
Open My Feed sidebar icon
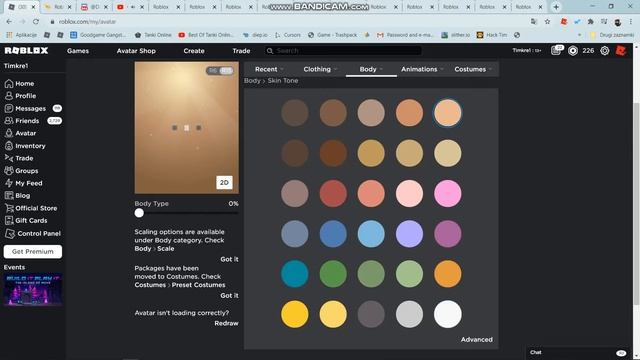(x=9, y=183)
